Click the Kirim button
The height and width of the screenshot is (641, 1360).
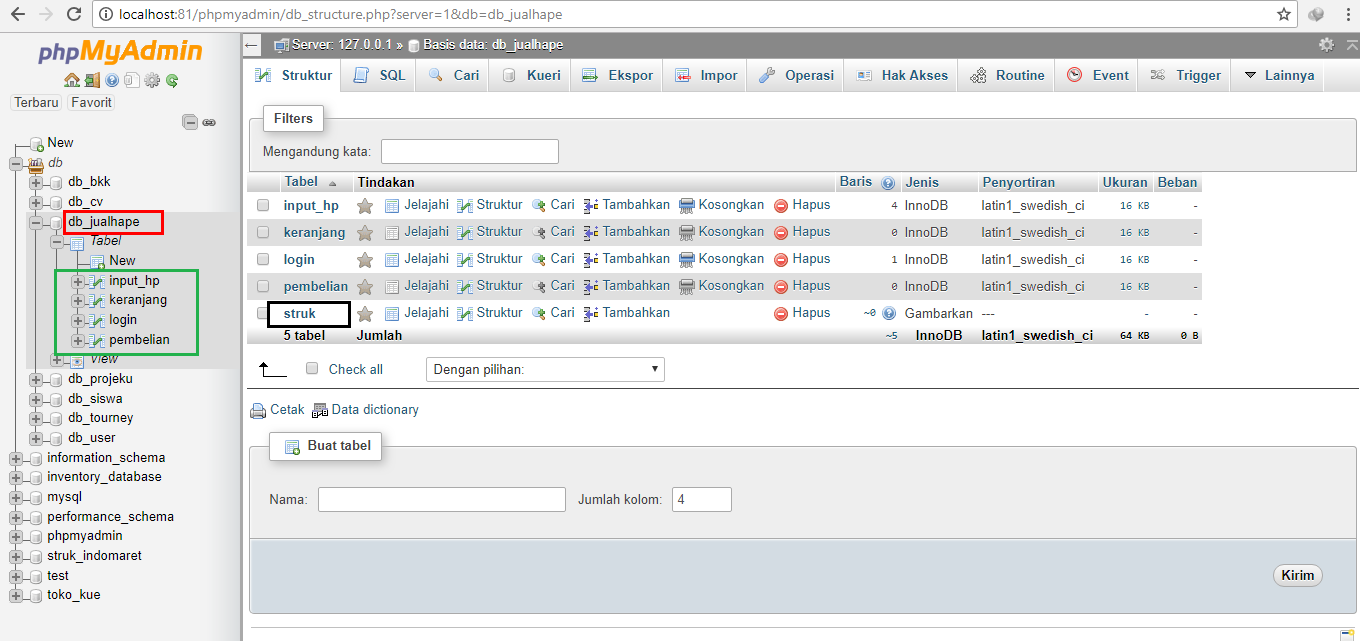tap(1297, 575)
